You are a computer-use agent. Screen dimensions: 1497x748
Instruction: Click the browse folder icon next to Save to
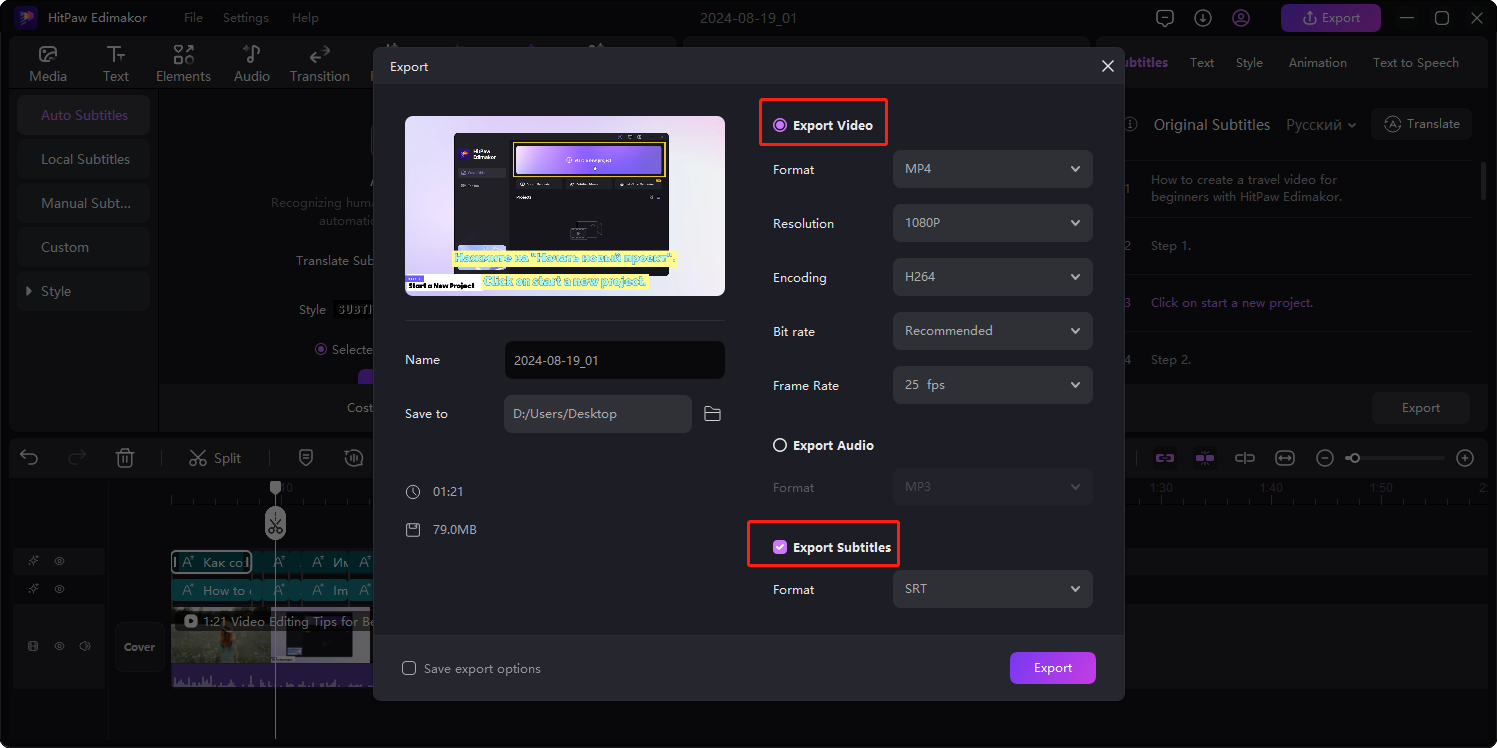tap(712, 414)
